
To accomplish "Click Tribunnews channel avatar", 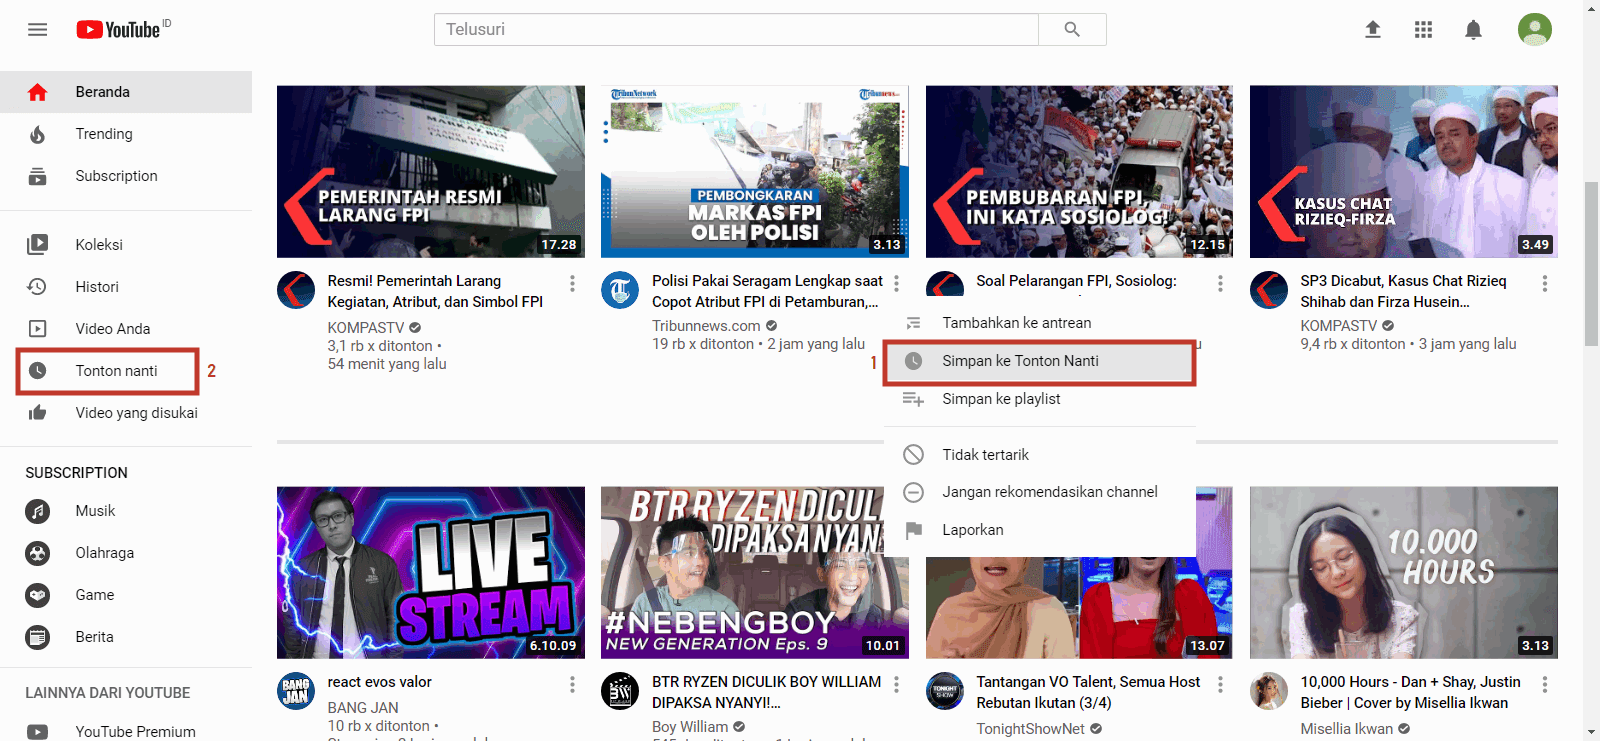I will (620, 290).
